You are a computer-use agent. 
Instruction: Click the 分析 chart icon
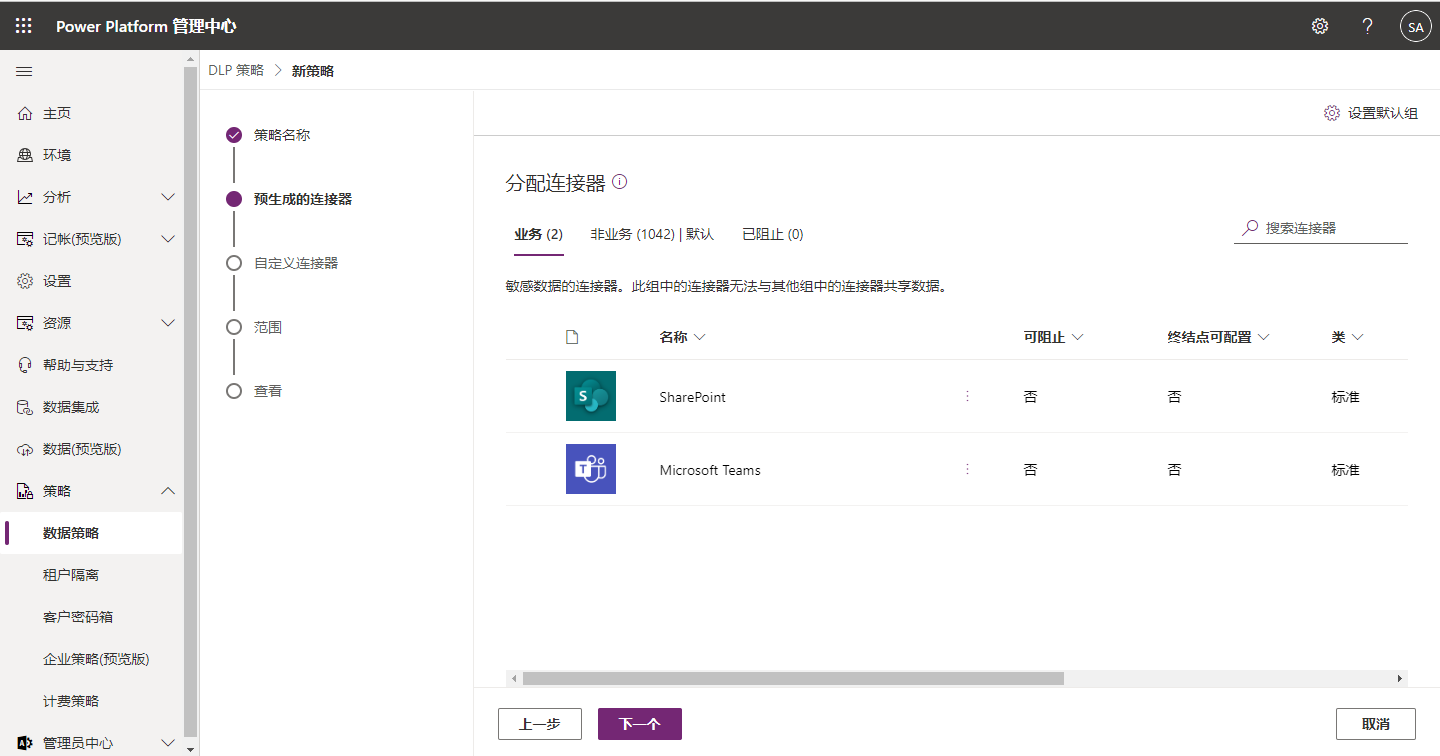coord(26,197)
